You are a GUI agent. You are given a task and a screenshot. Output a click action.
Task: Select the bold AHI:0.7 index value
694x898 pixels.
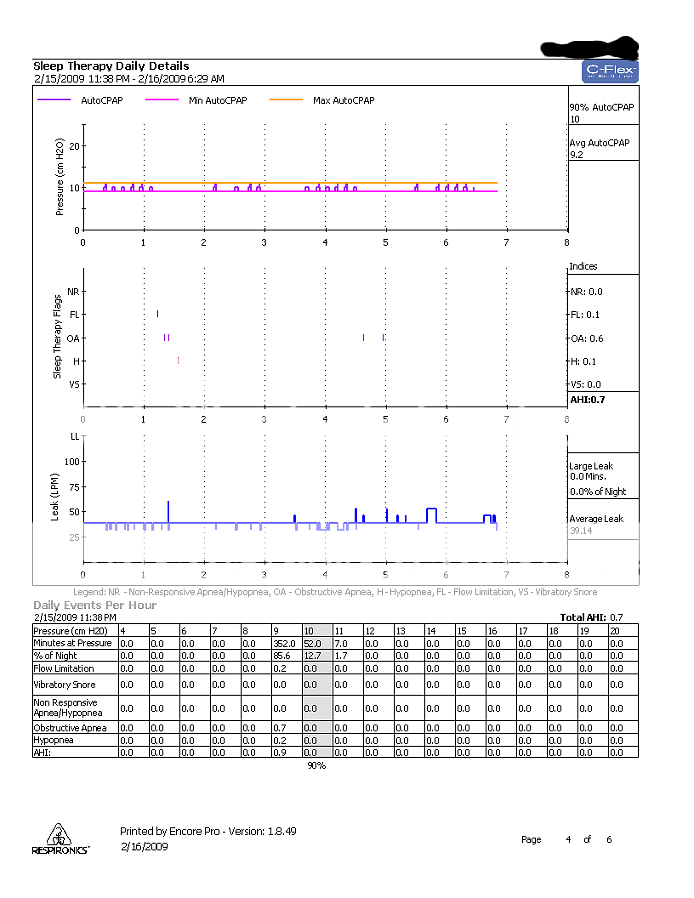(585, 400)
